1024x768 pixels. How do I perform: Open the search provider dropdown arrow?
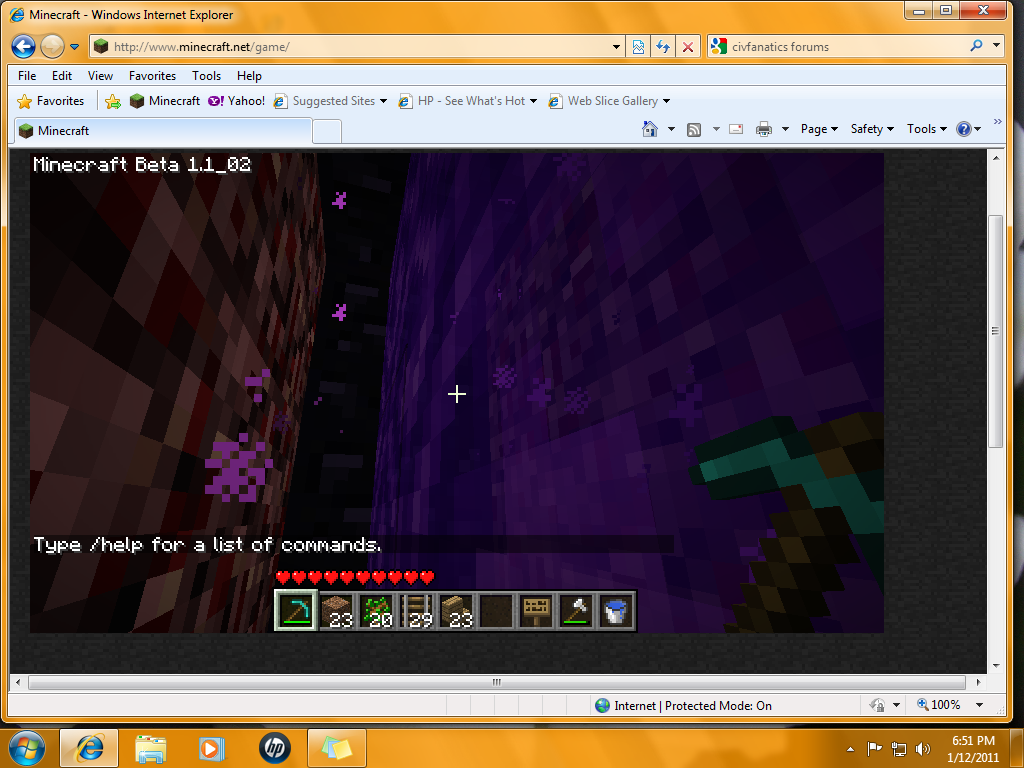(997, 46)
